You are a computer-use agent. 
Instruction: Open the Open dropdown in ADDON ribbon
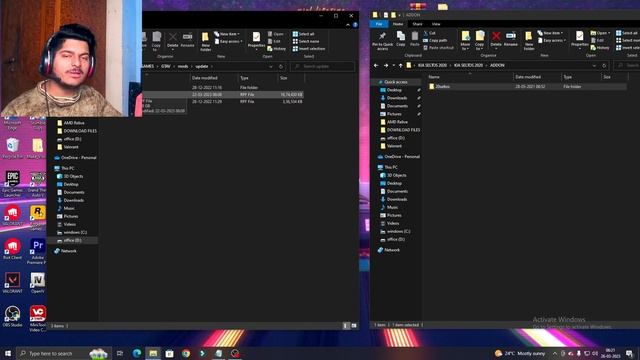coord(600,33)
